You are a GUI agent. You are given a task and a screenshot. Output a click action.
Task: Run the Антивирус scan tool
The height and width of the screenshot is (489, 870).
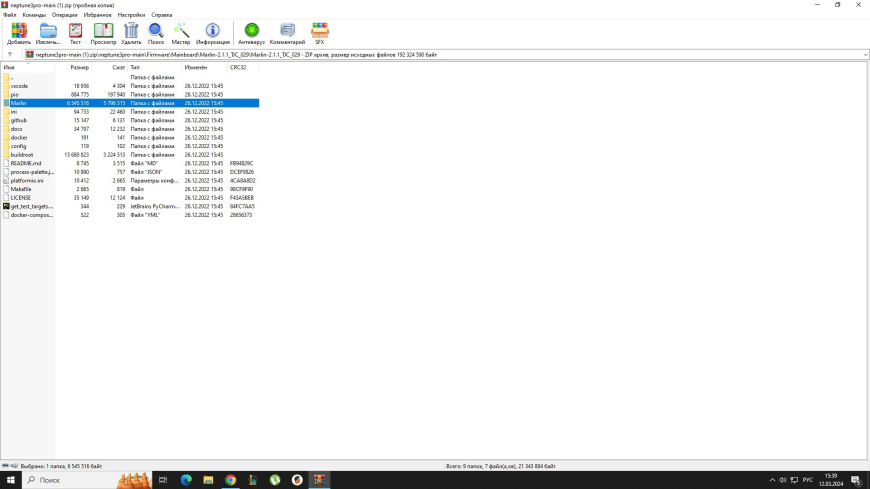click(x=251, y=34)
